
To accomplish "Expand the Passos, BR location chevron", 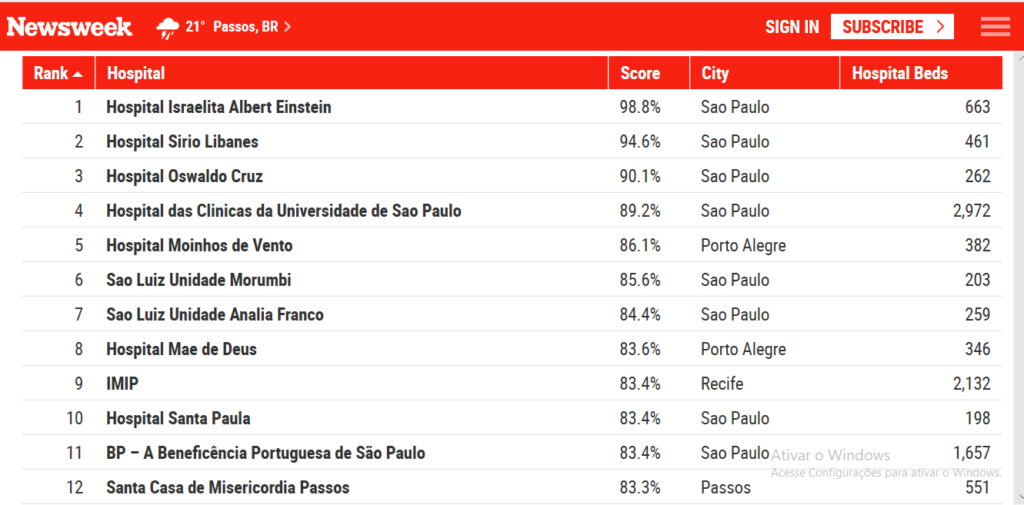I will pyautogui.click(x=287, y=27).
